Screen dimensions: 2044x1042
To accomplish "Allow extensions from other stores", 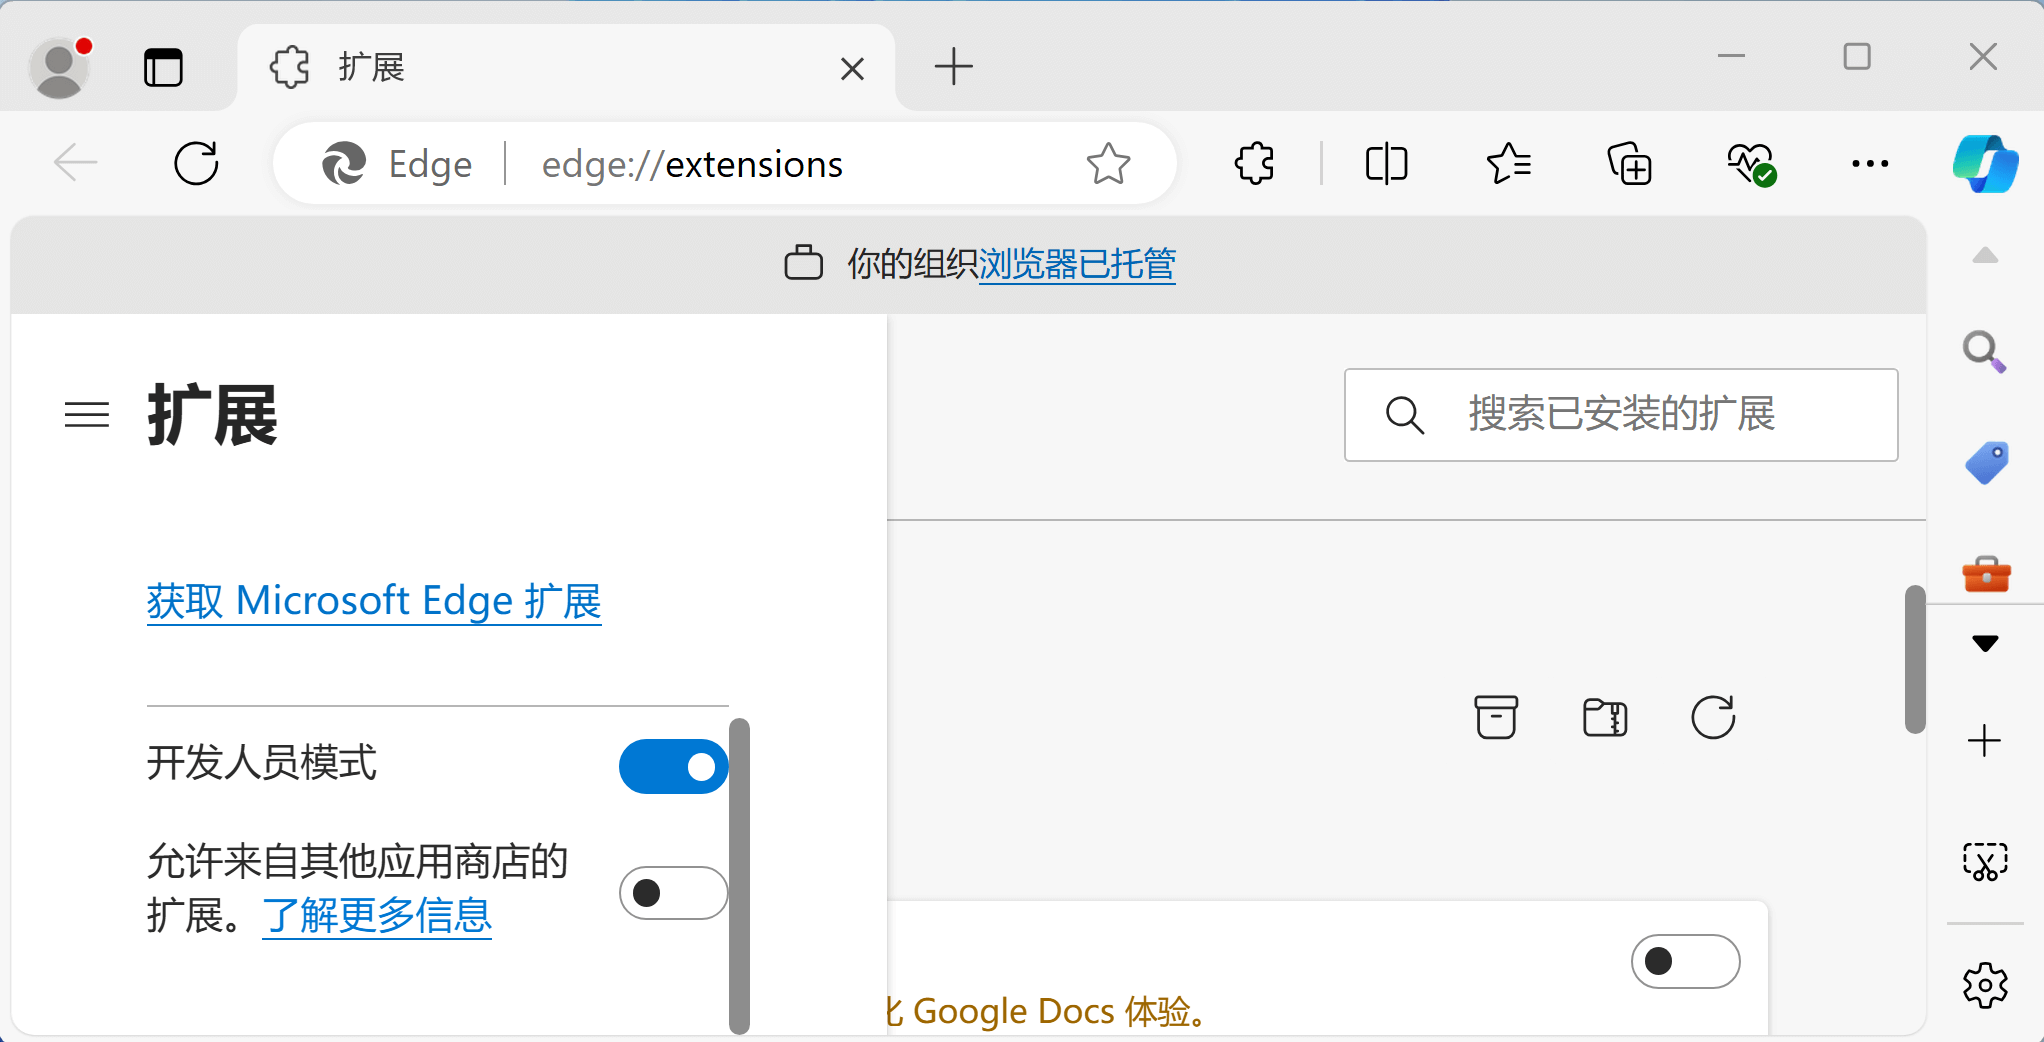I will (672, 893).
